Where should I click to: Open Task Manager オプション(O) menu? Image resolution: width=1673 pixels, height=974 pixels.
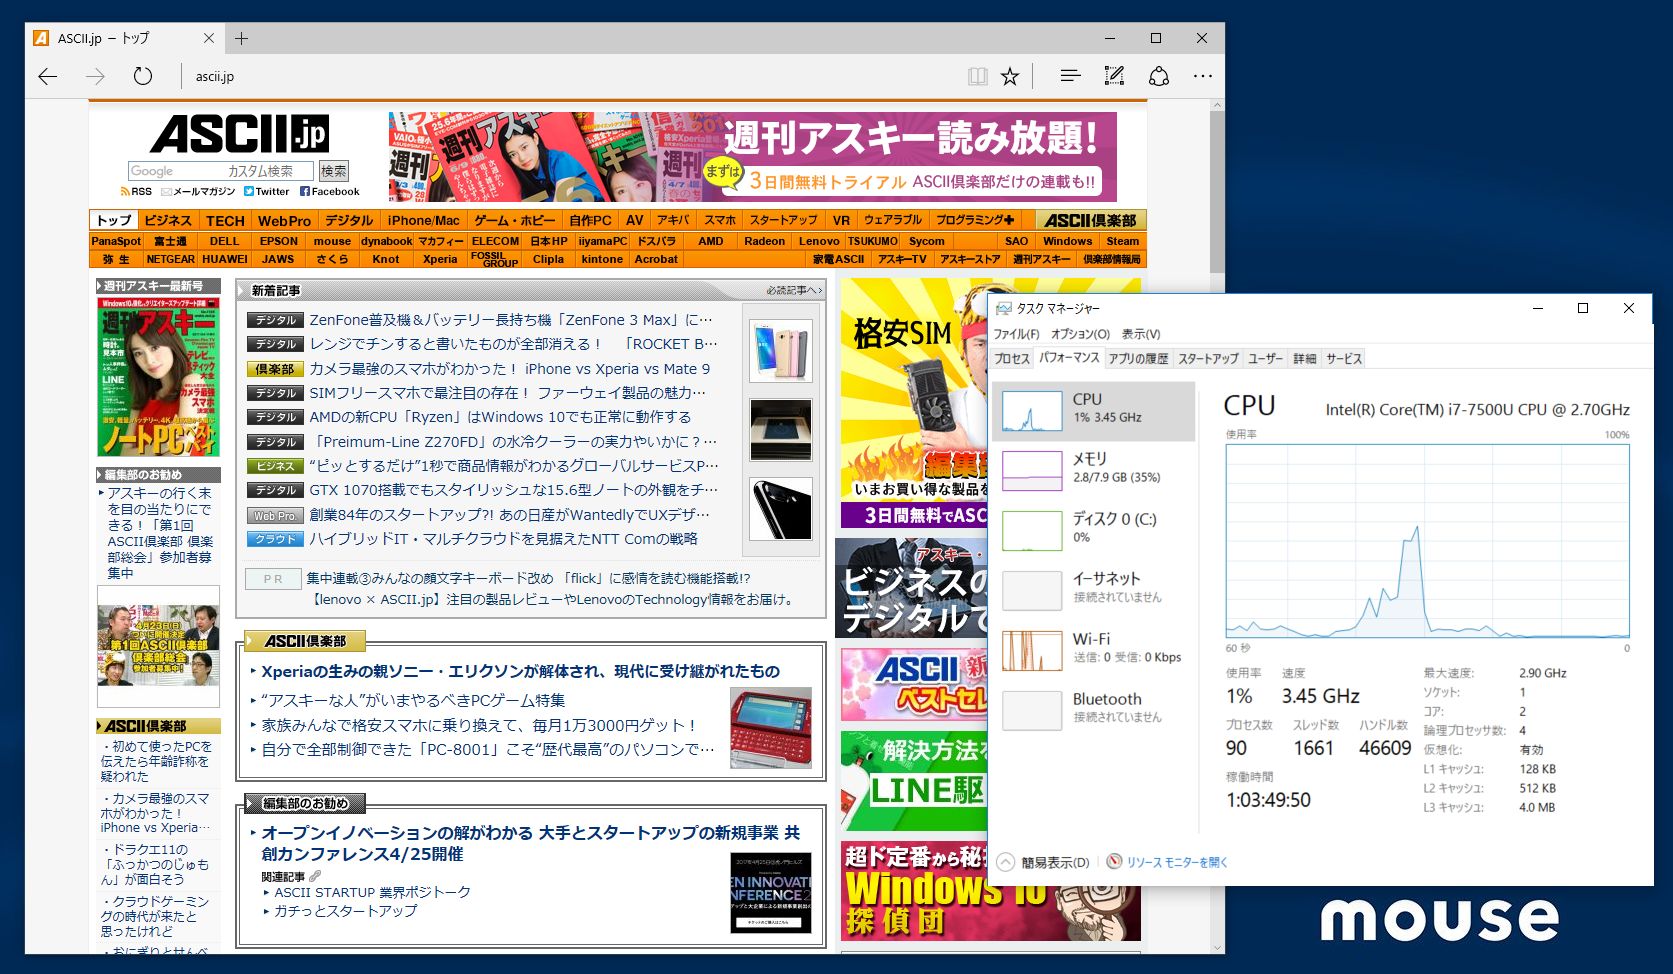[x=1080, y=334]
